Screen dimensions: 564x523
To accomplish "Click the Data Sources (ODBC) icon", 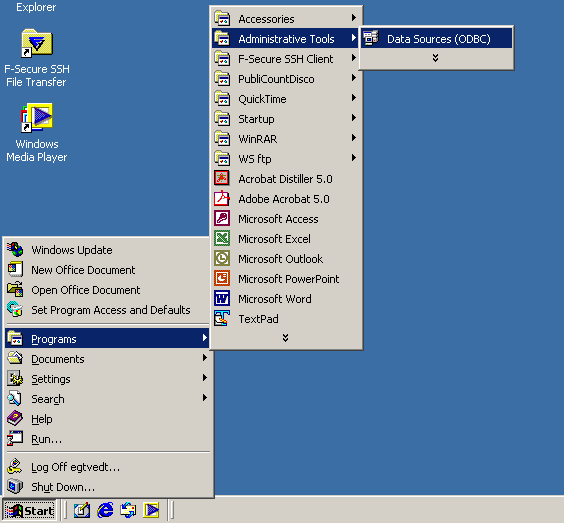I will 371,38.
